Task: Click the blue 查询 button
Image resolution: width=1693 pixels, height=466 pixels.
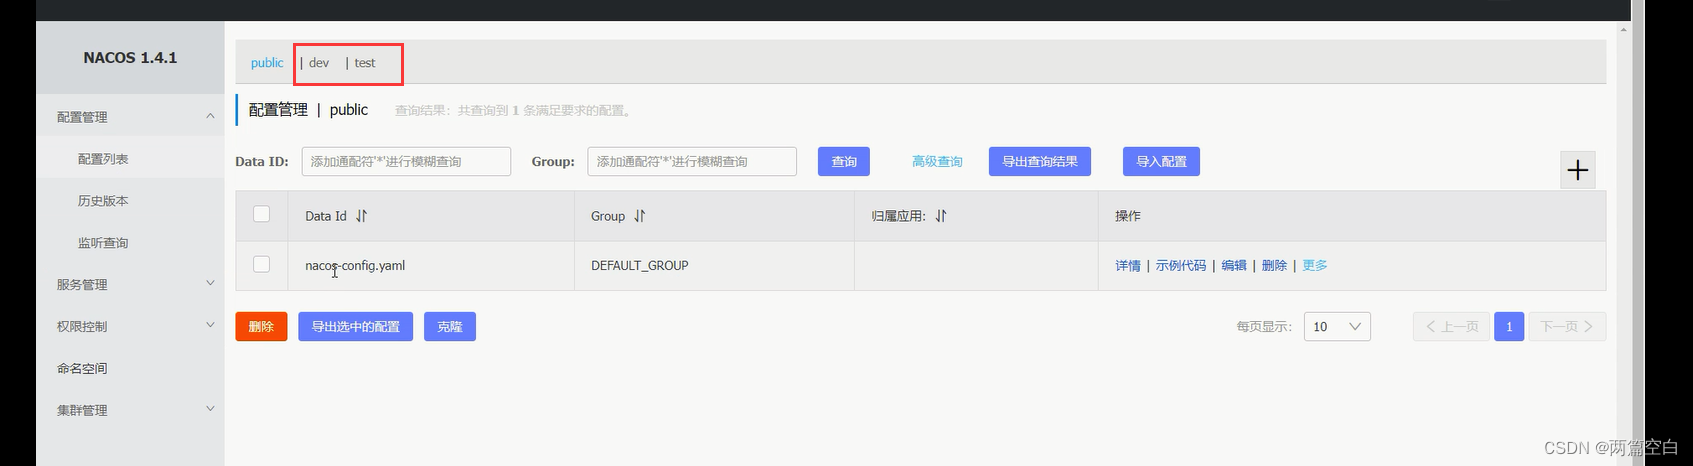Action: [844, 162]
